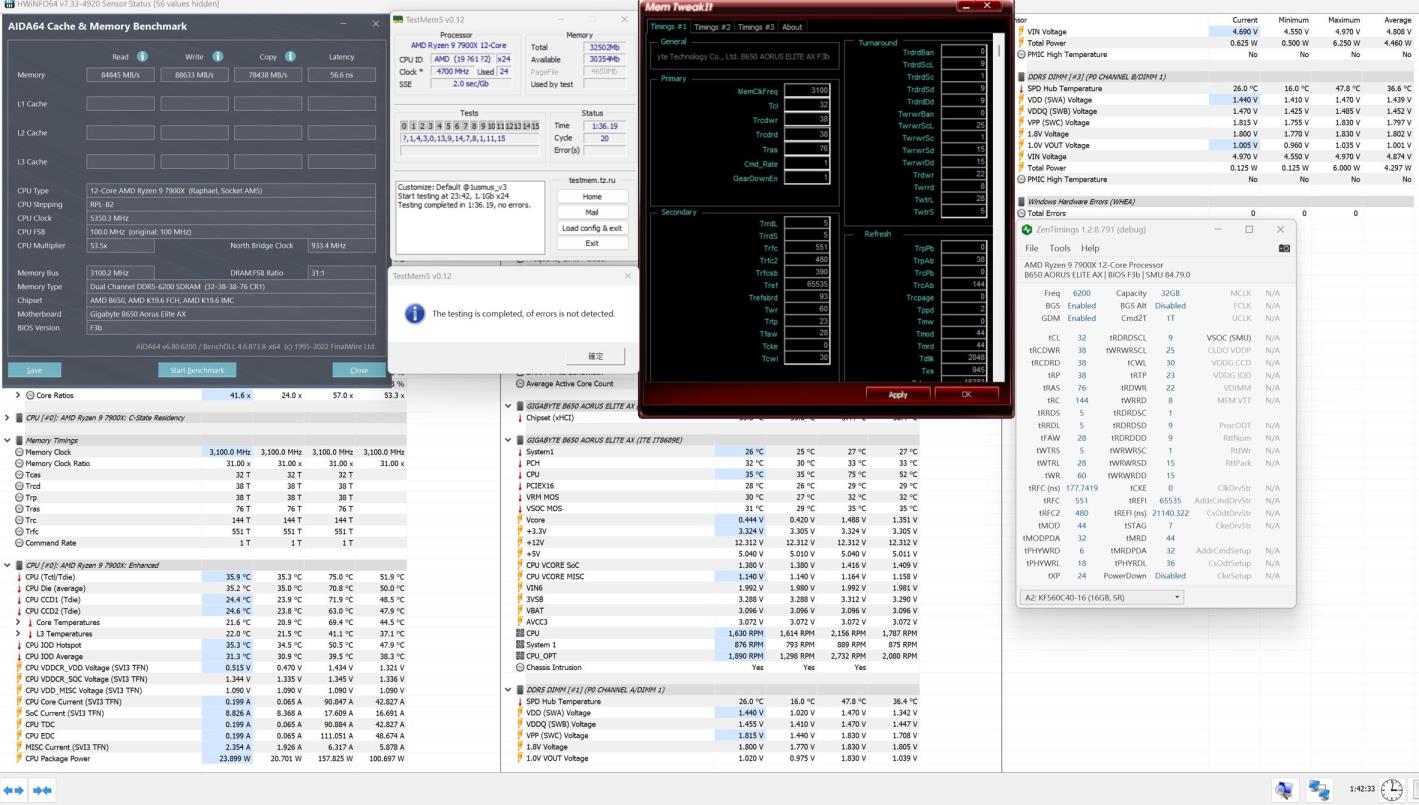Screen dimensions: 1419x805
Task: Click the Copy info icon in AIDA64
Action: [x=290, y=57]
